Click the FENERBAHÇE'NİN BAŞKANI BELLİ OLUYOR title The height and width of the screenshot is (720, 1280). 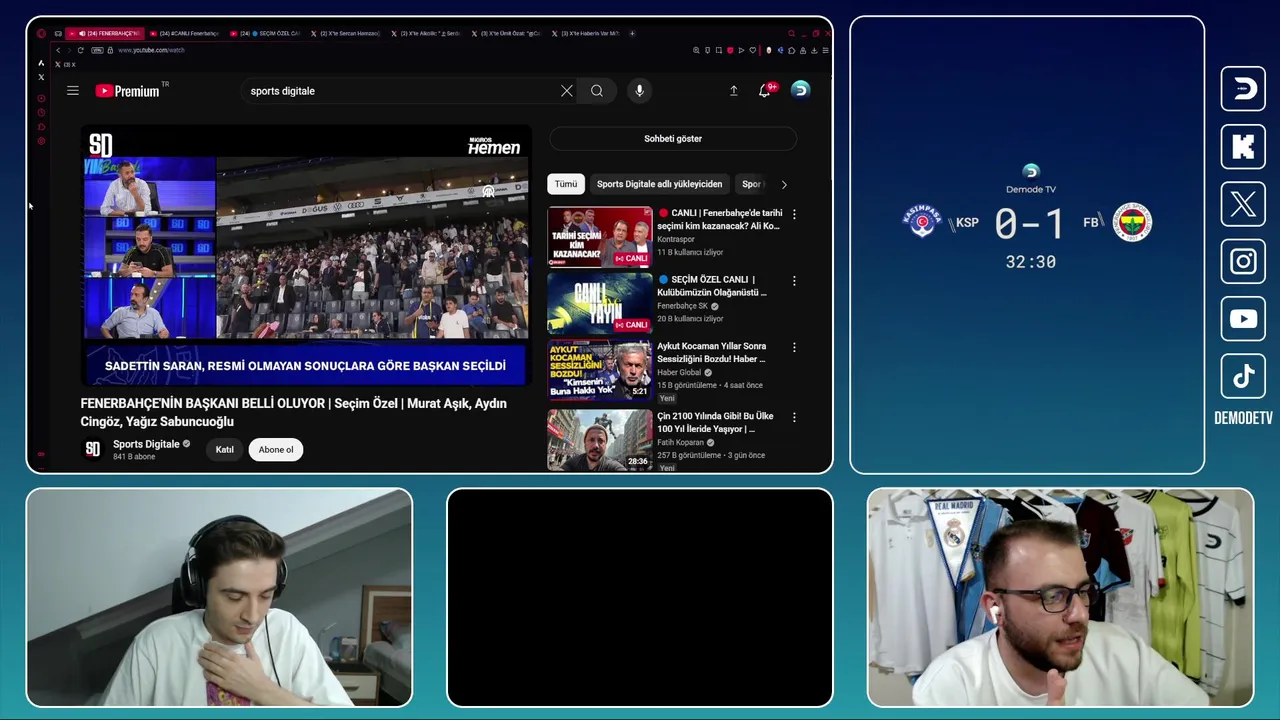294,412
